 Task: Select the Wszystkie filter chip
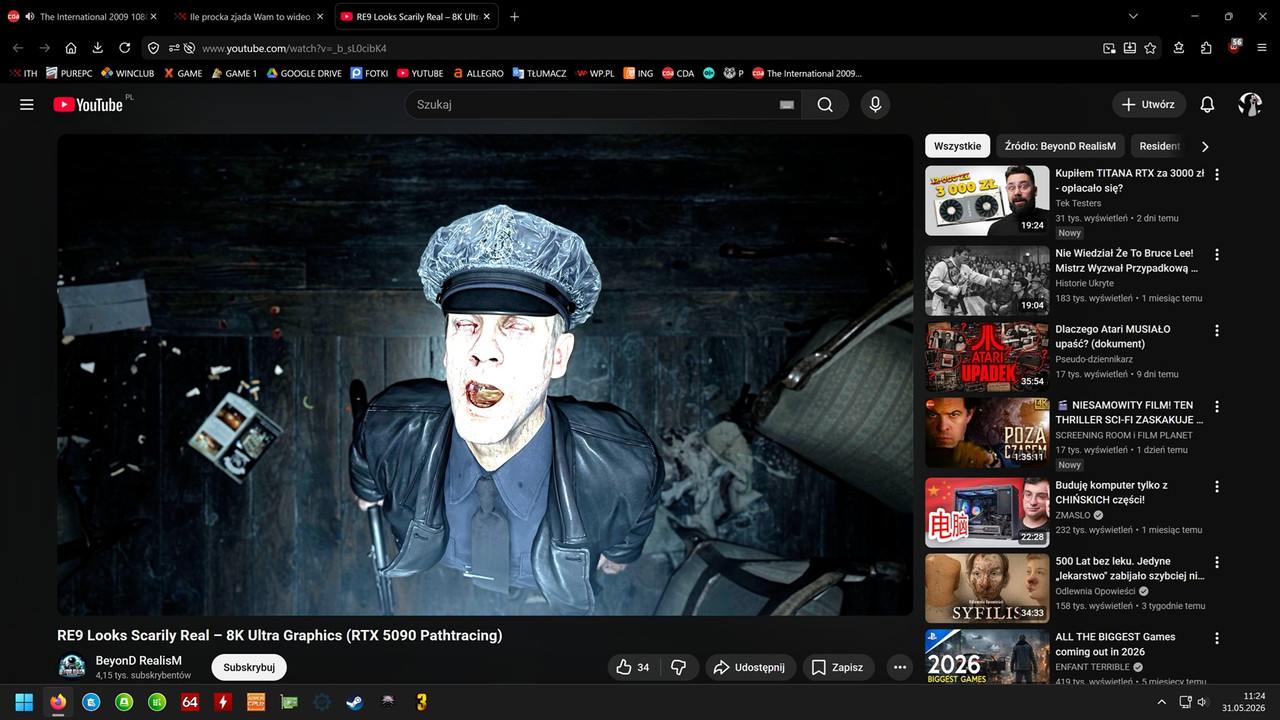coord(957,146)
